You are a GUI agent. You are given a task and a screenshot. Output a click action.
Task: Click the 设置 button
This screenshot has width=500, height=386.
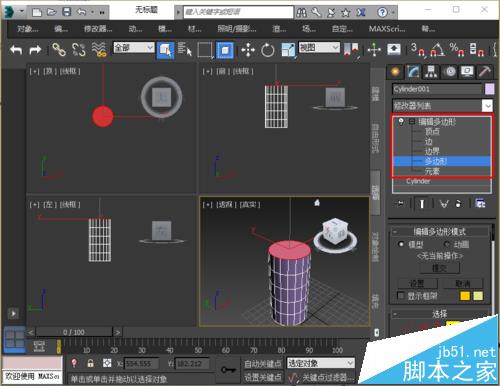[417, 284]
